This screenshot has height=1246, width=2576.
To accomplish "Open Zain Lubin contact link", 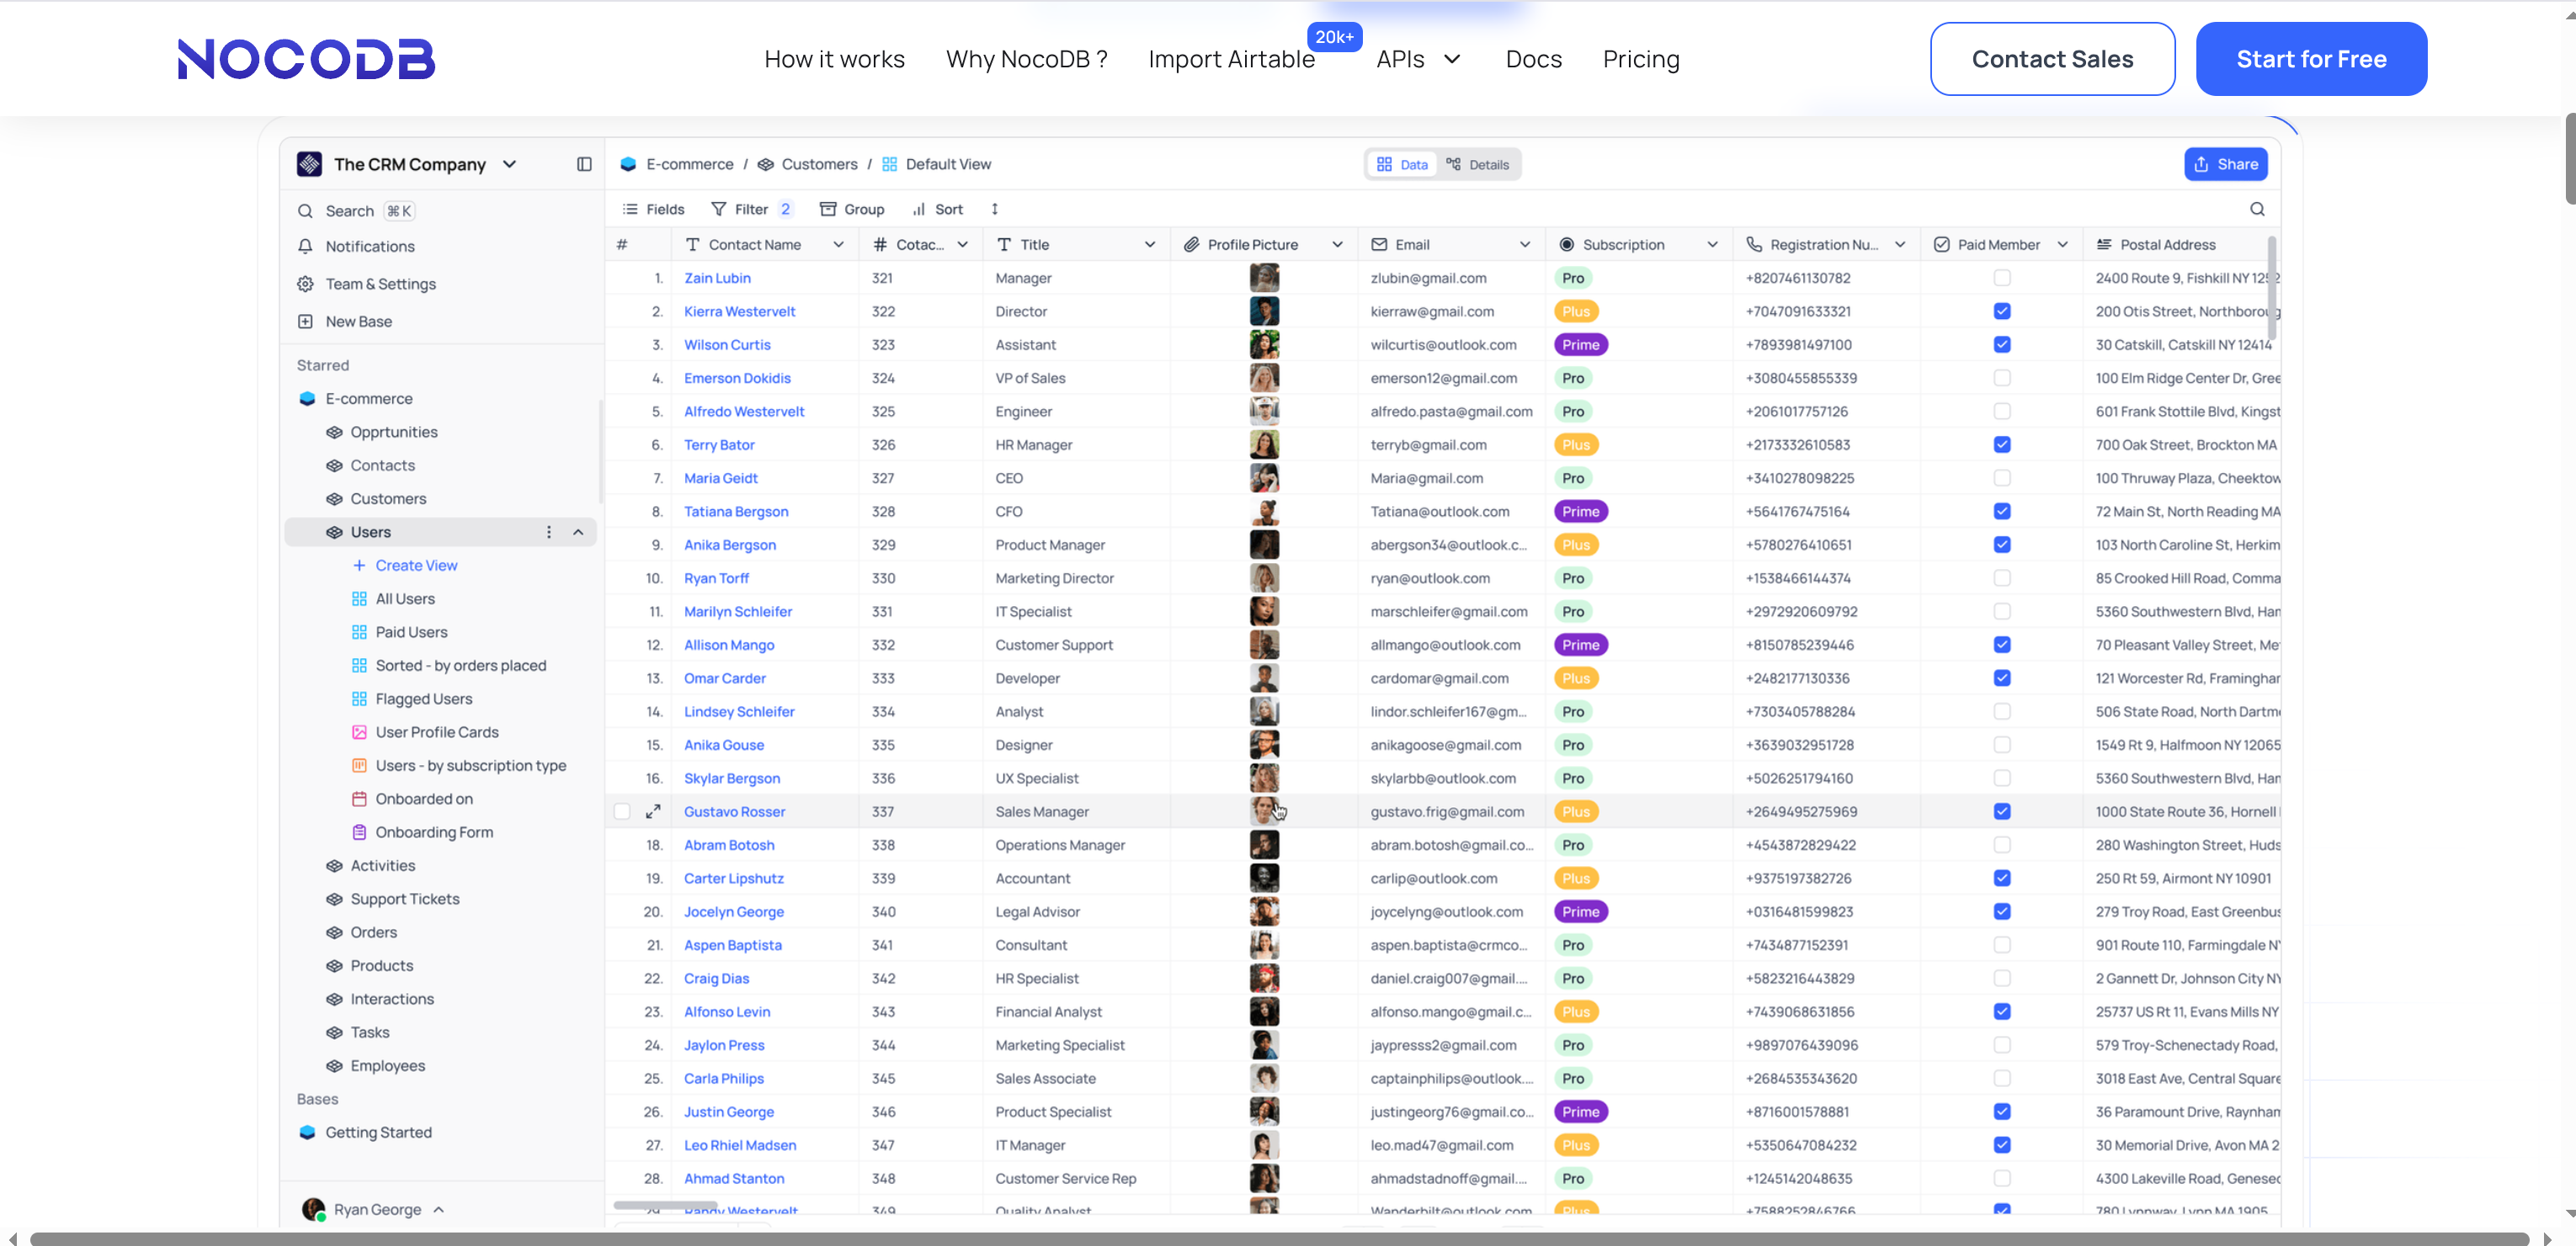I will 717,278.
